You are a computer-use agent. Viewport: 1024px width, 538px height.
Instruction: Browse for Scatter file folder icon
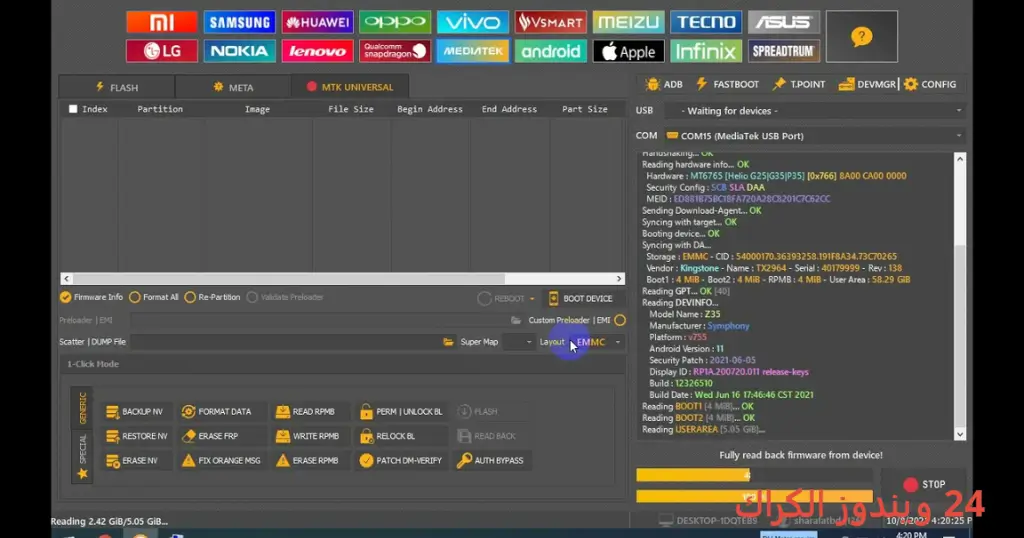(x=448, y=341)
